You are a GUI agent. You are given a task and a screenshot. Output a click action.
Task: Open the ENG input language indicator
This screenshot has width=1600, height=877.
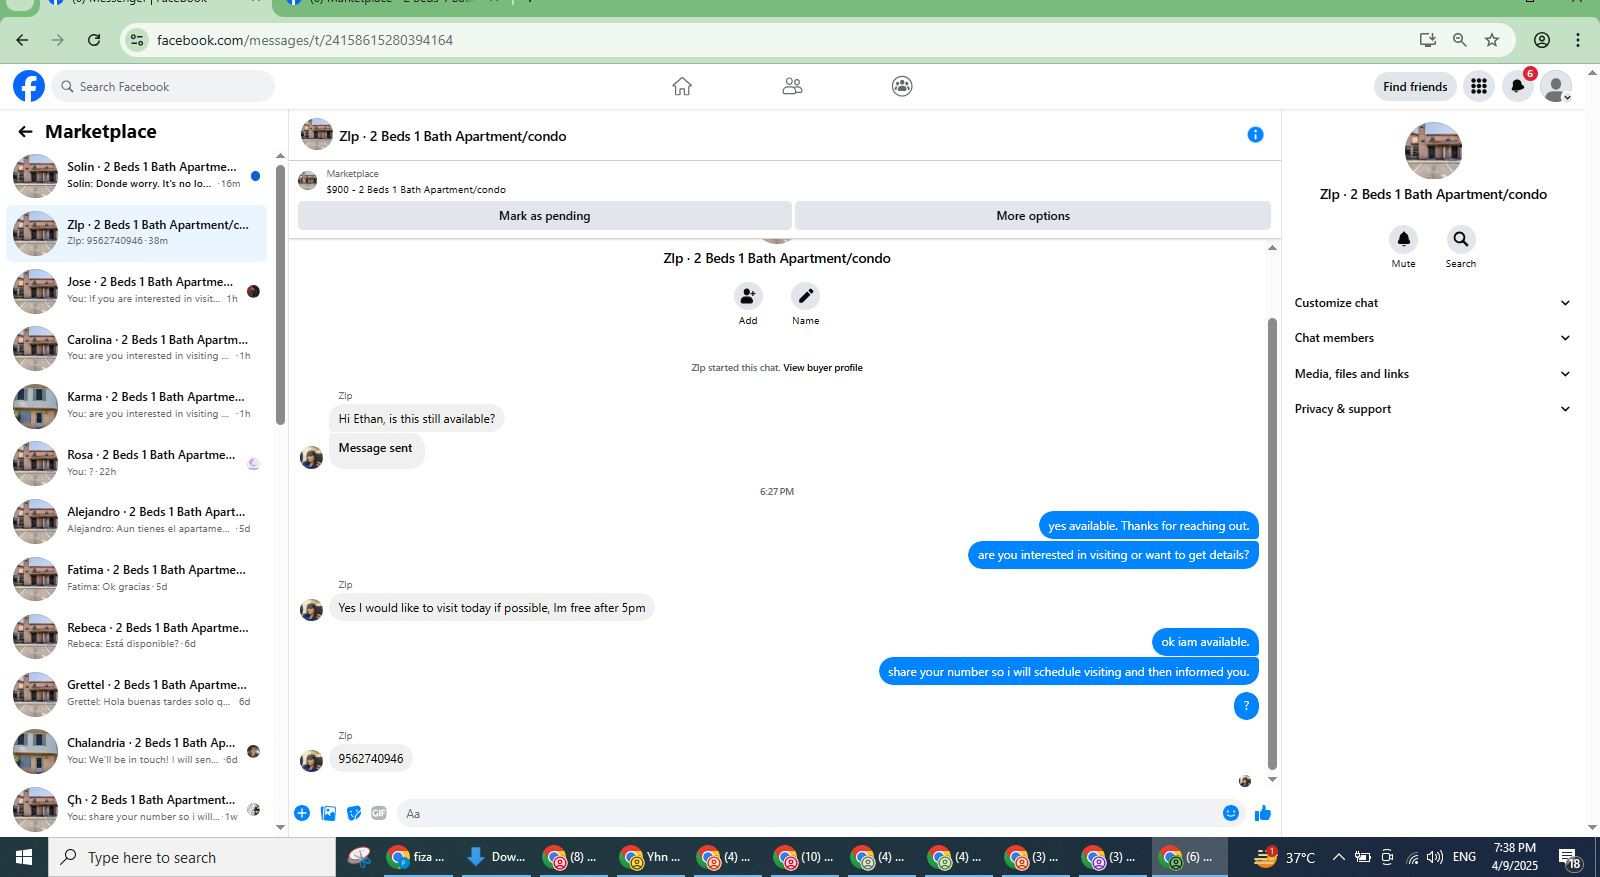pyautogui.click(x=1464, y=857)
